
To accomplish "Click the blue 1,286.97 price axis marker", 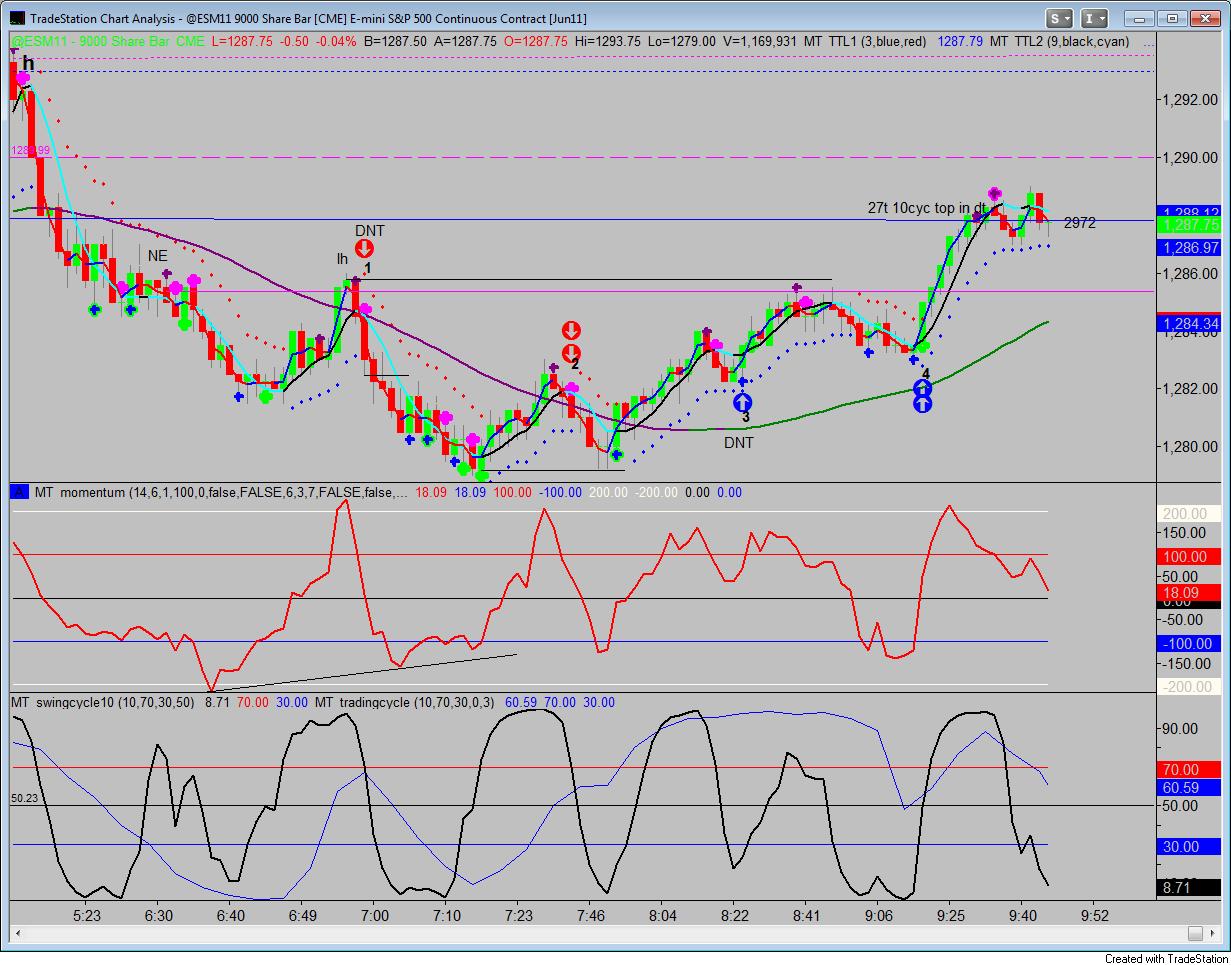I will 1188,247.
